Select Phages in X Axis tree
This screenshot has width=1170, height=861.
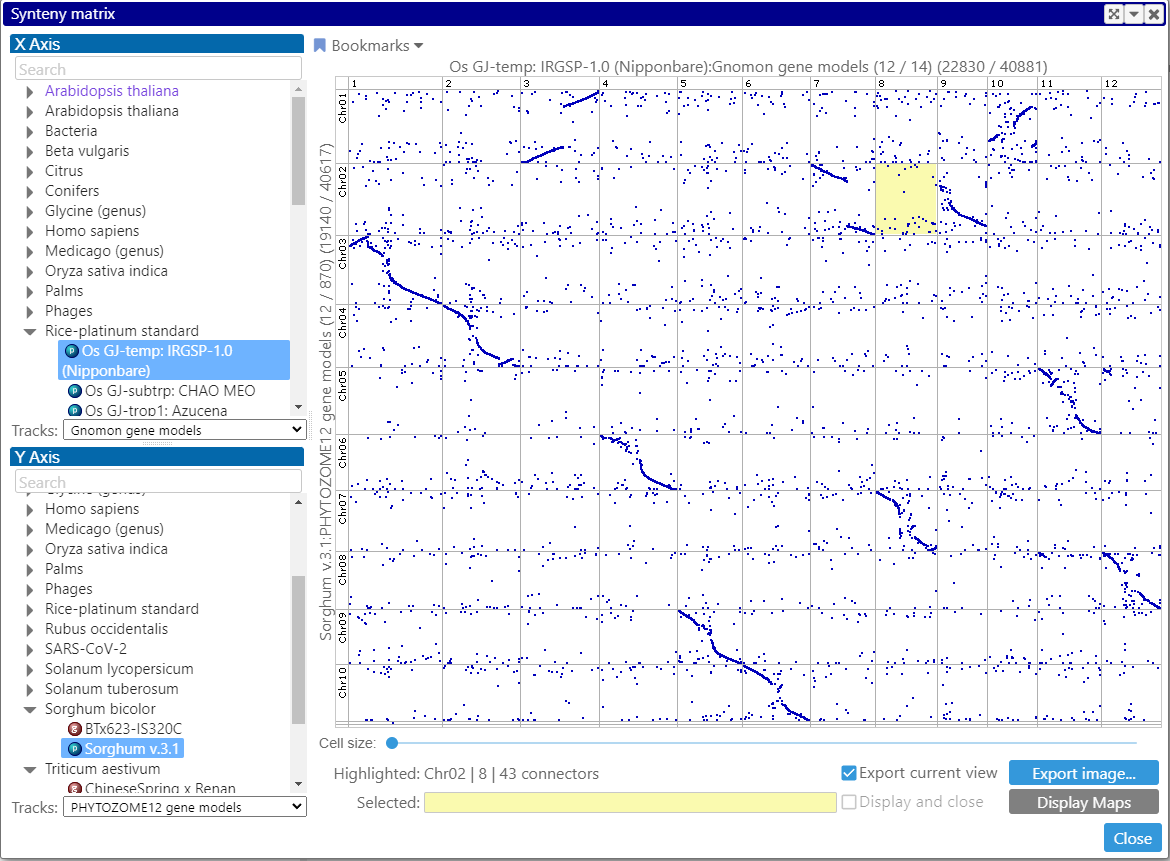(x=69, y=311)
